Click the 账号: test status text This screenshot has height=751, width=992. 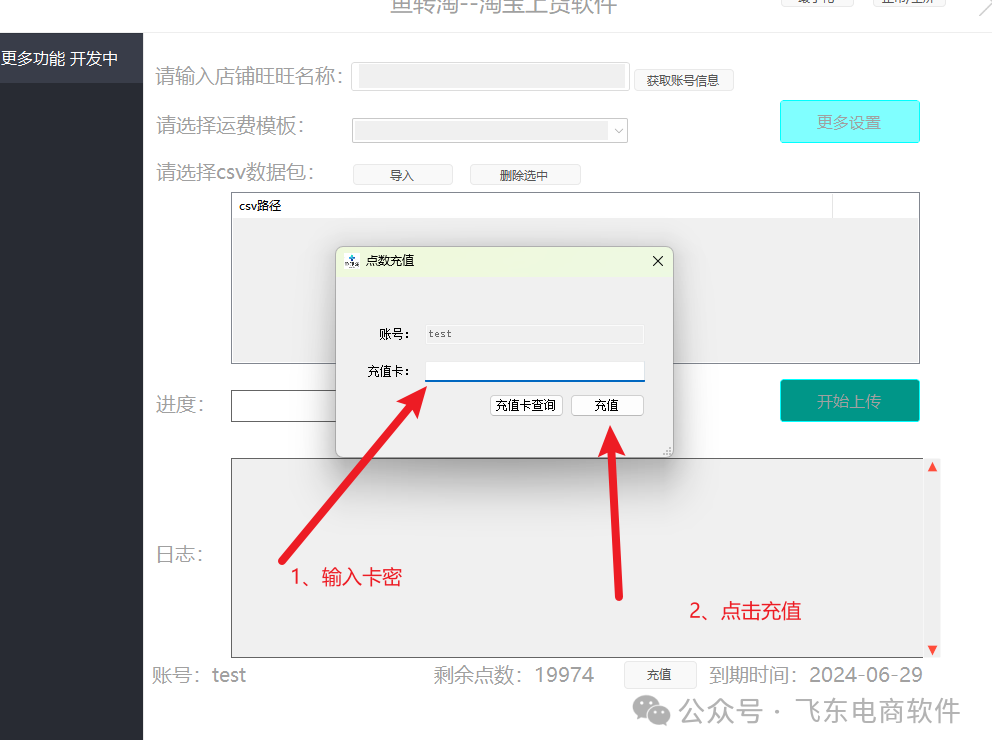199,675
